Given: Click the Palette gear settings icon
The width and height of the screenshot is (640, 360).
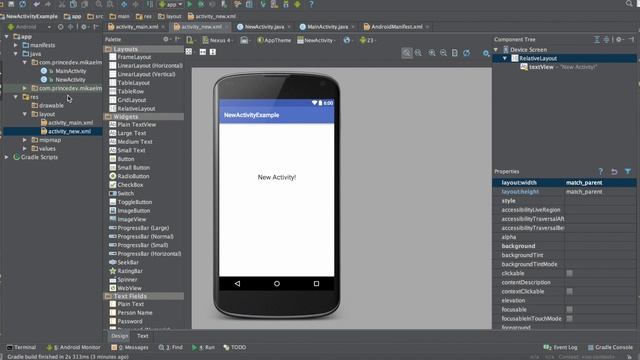Looking at the screenshot, I should click(166, 39).
